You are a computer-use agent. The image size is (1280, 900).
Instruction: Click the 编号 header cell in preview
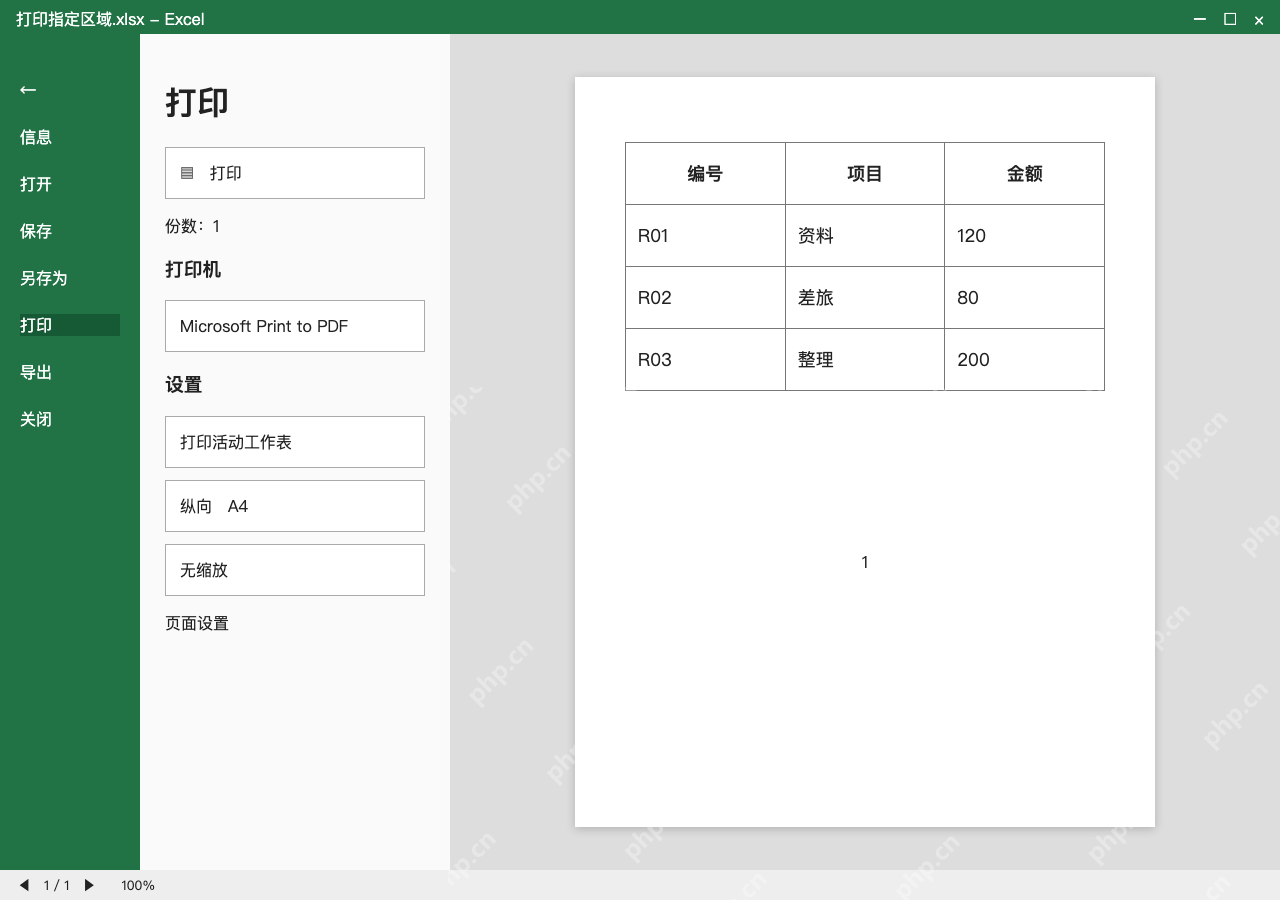pyautogui.click(x=705, y=174)
